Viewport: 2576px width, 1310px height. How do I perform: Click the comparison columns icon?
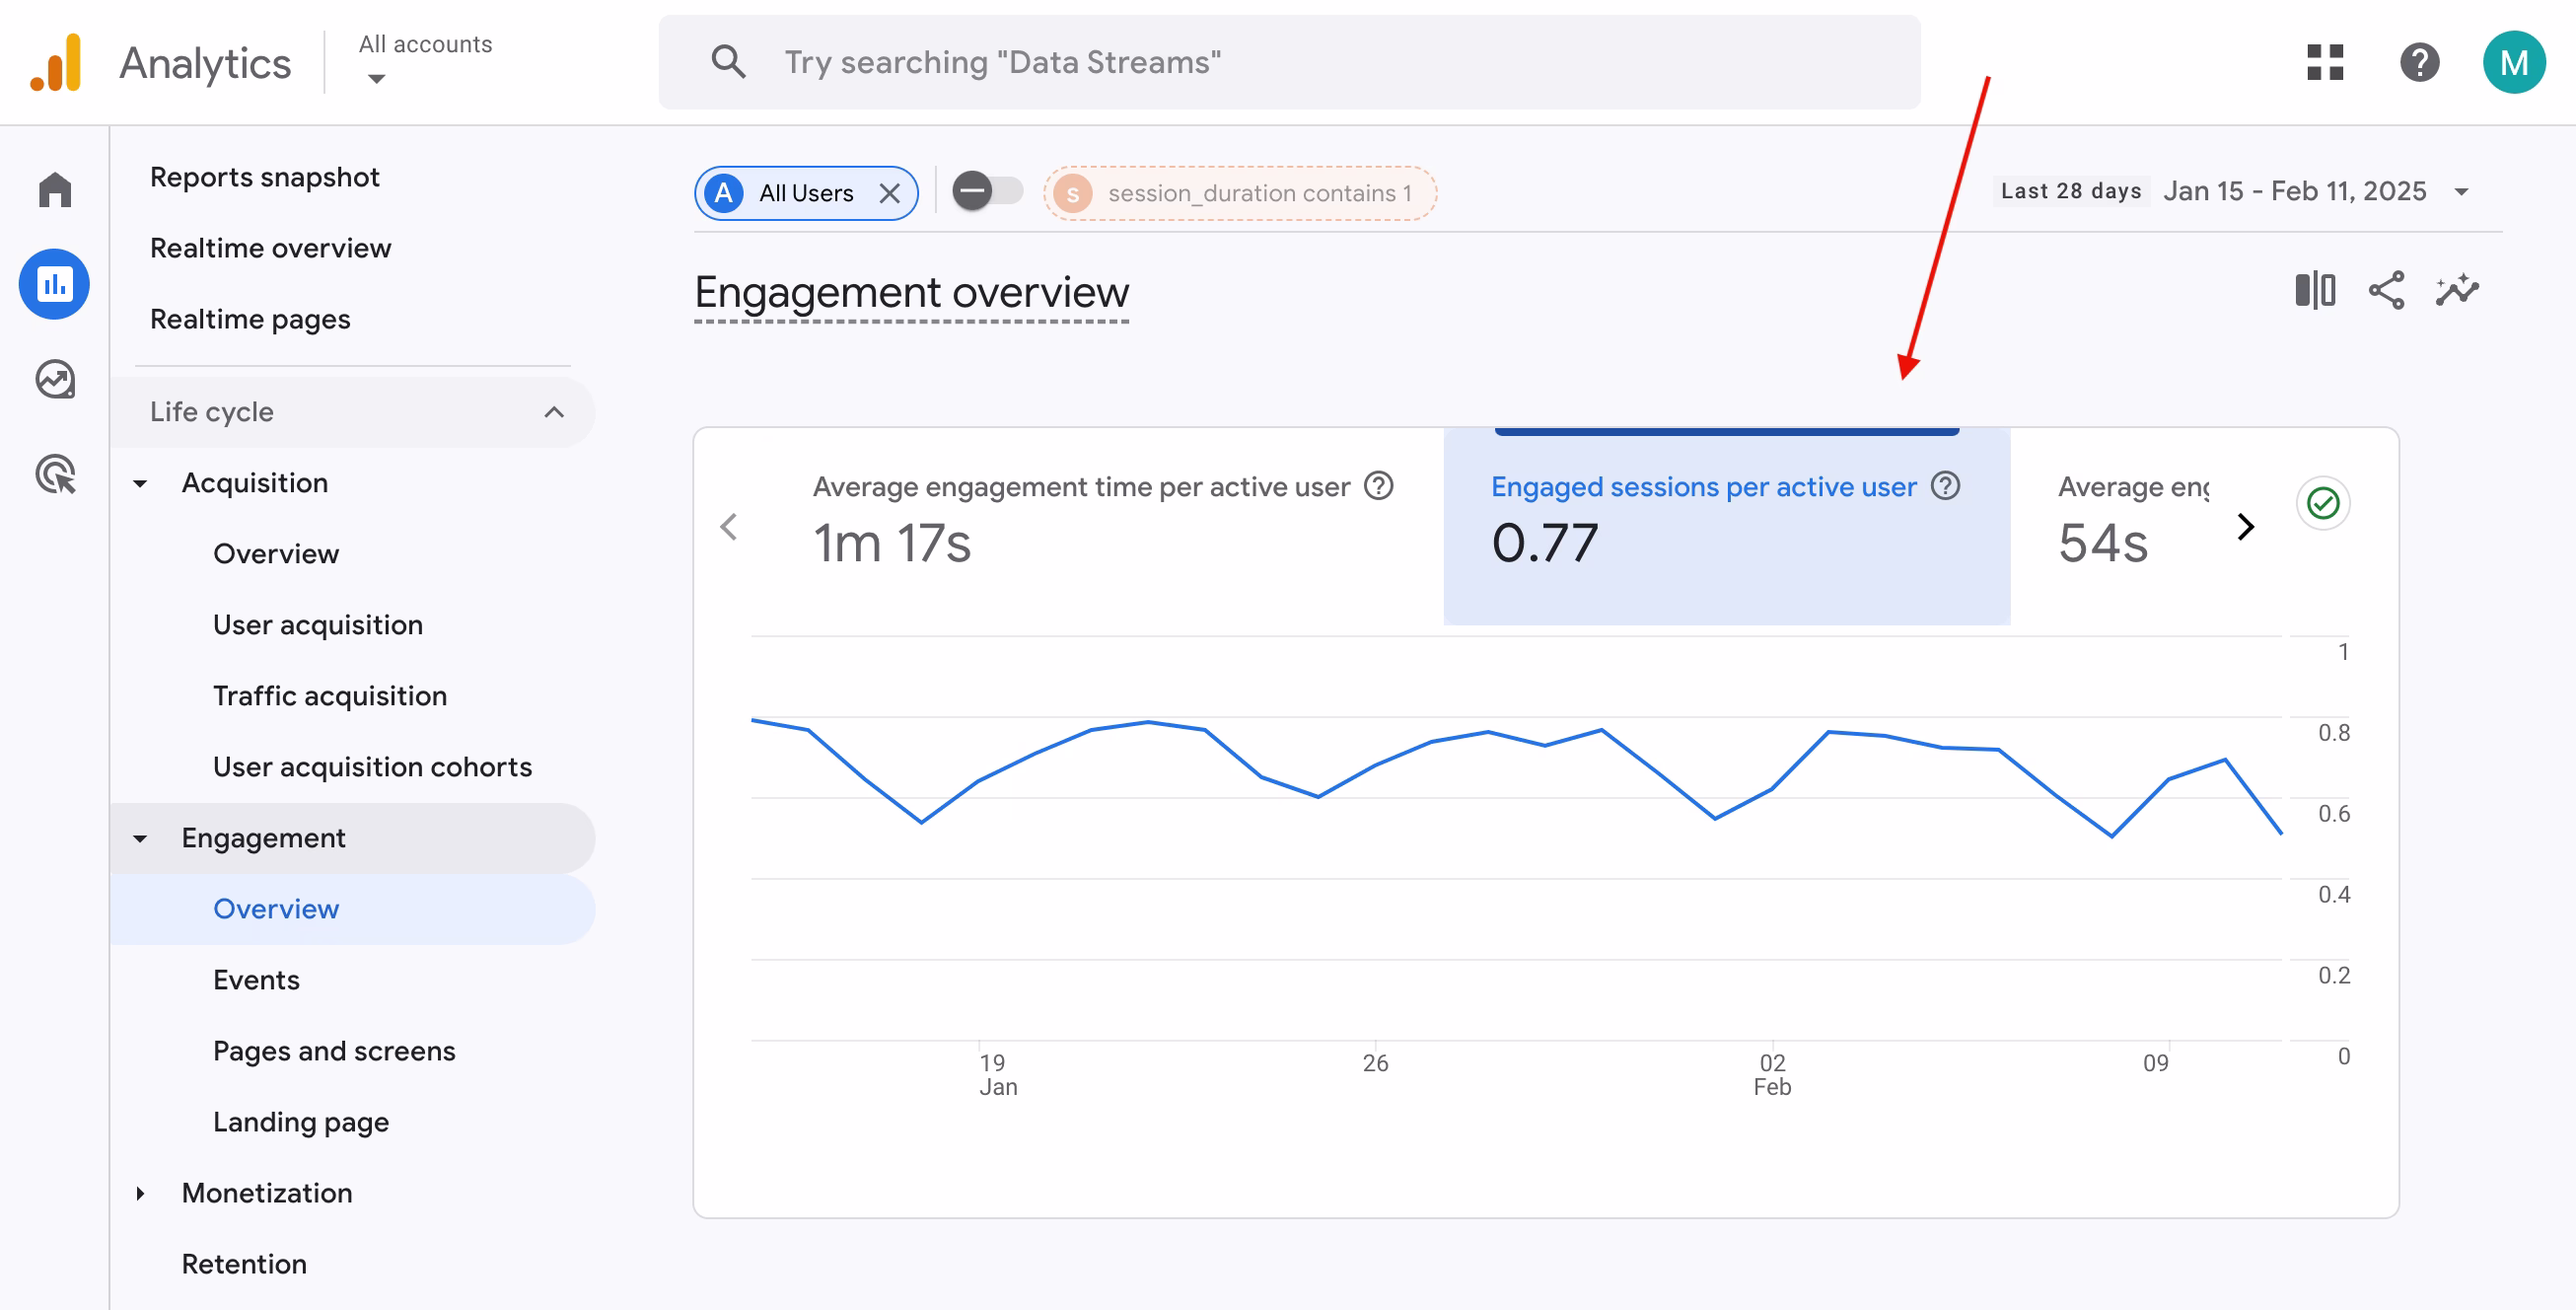pyautogui.click(x=2314, y=290)
